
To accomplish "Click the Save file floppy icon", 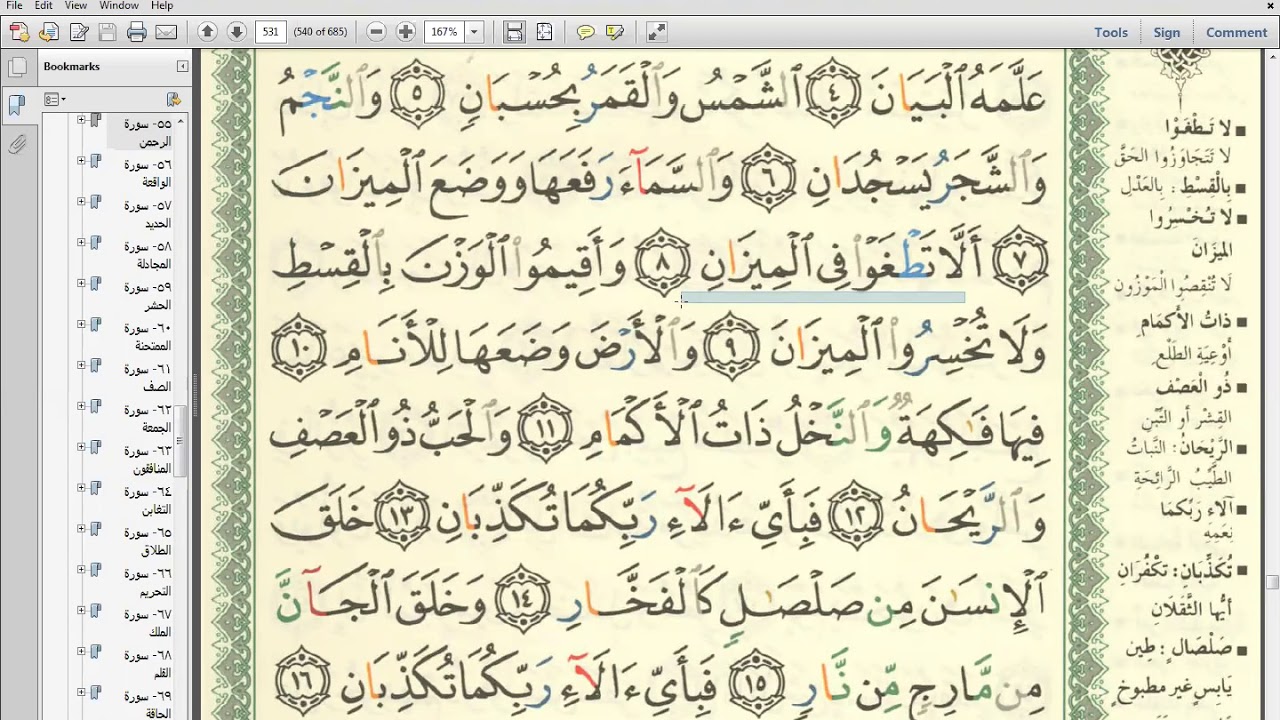I will click(107, 32).
